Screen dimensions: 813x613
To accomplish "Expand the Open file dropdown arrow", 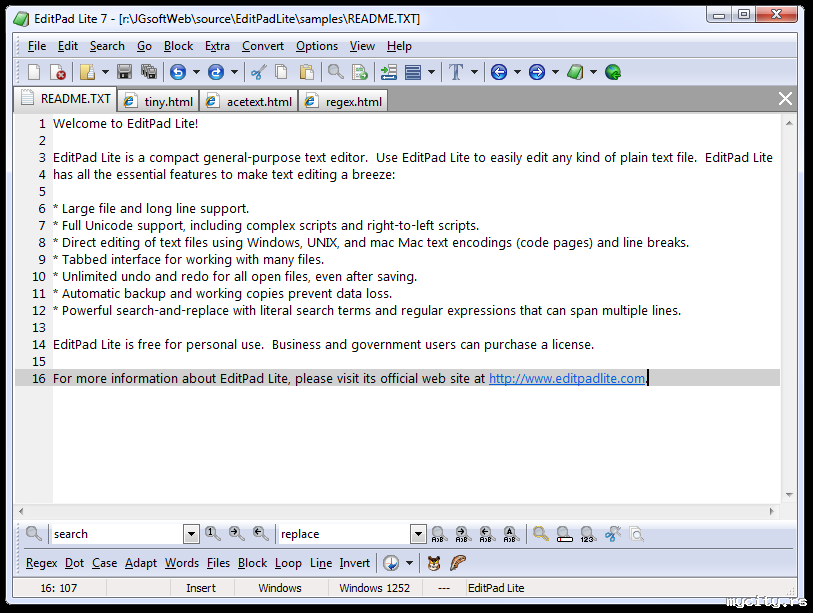I will 105,72.
